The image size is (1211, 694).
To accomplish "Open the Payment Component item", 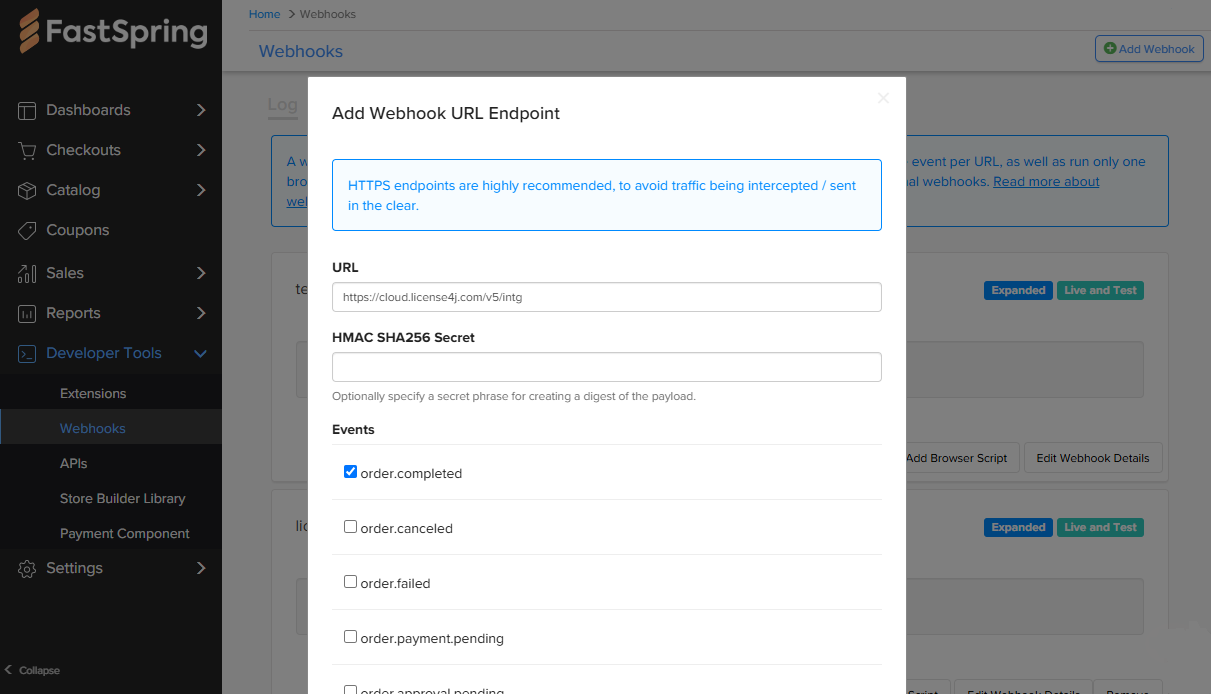I will (125, 534).
